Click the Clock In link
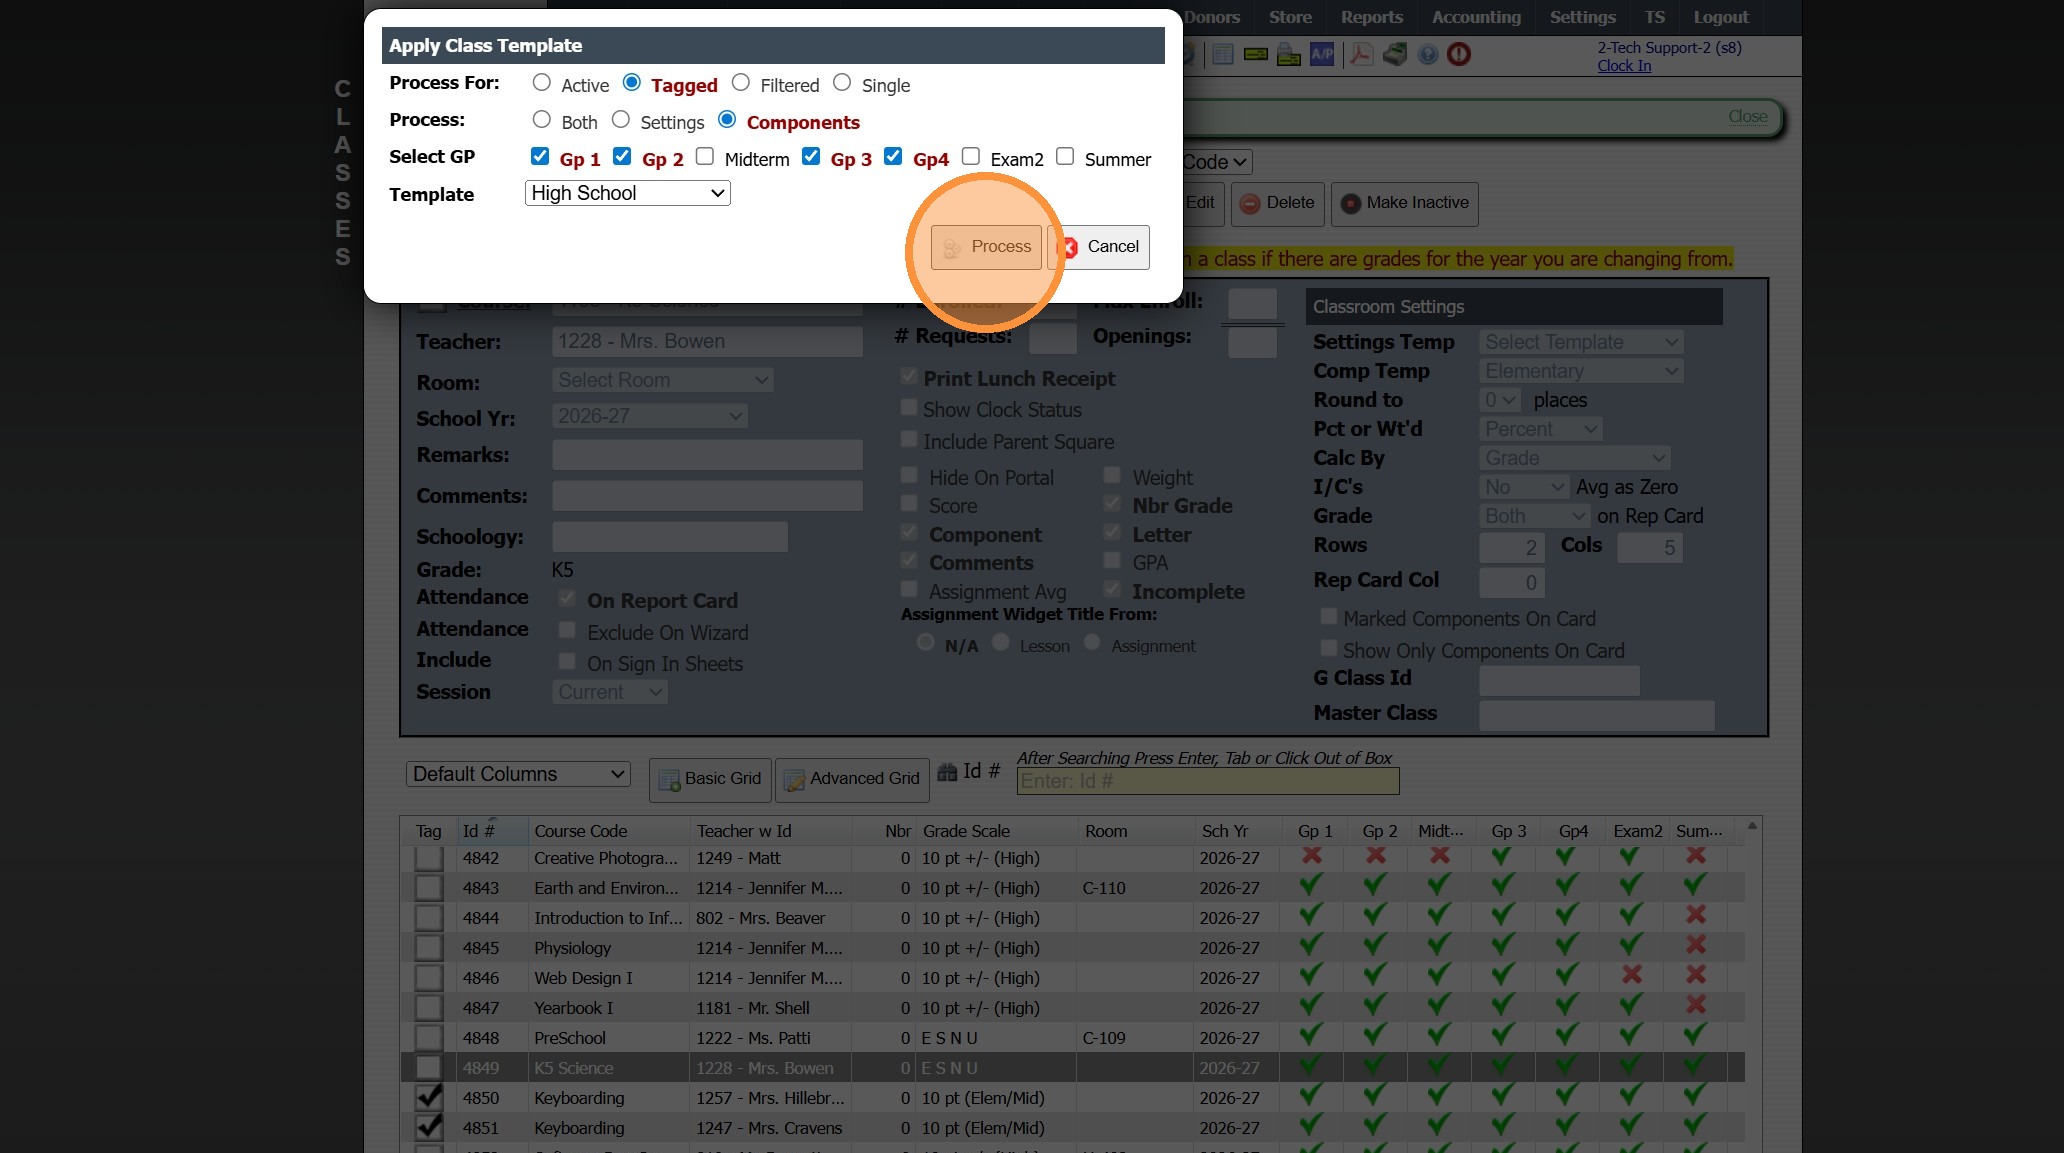2064x1153 pixels. [x=1624, y=66]
